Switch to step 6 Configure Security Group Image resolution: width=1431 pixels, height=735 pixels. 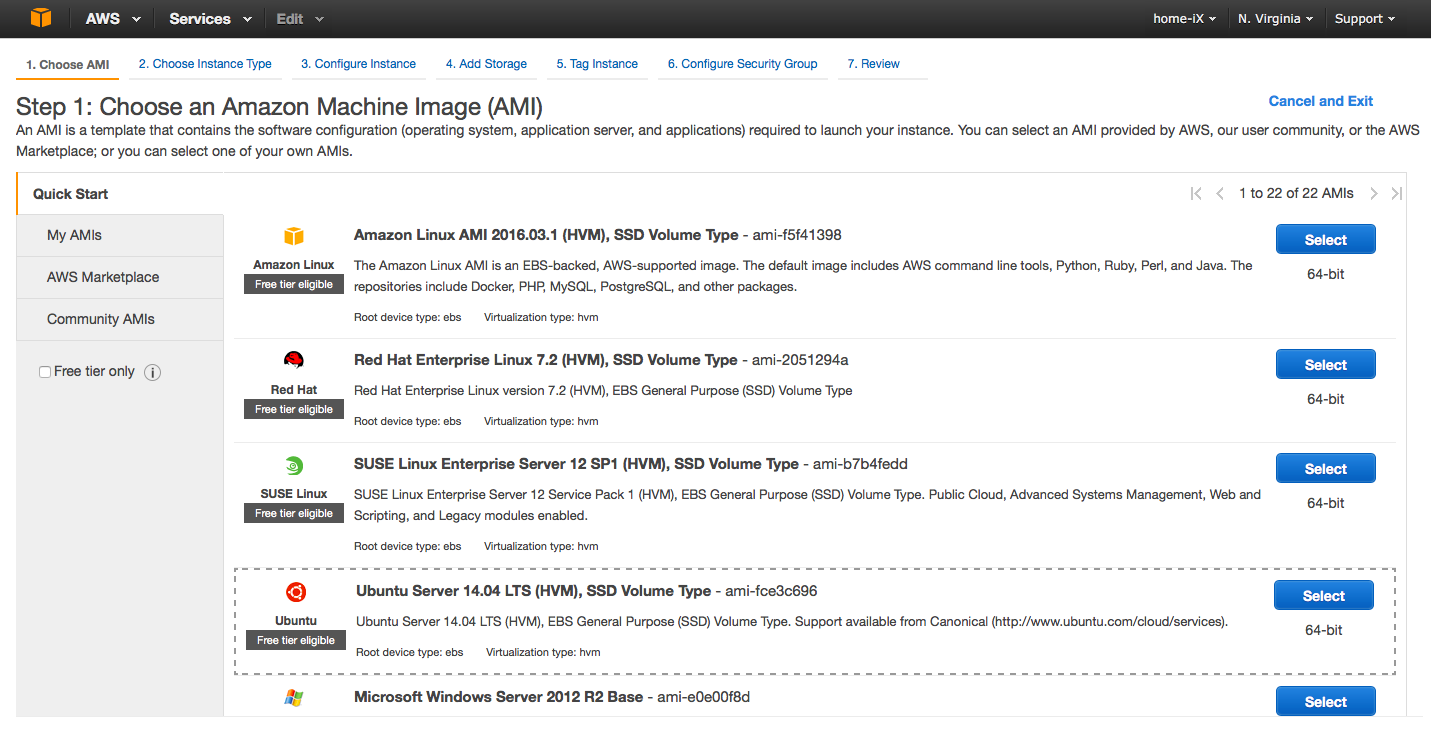click(x=743, y=64)
